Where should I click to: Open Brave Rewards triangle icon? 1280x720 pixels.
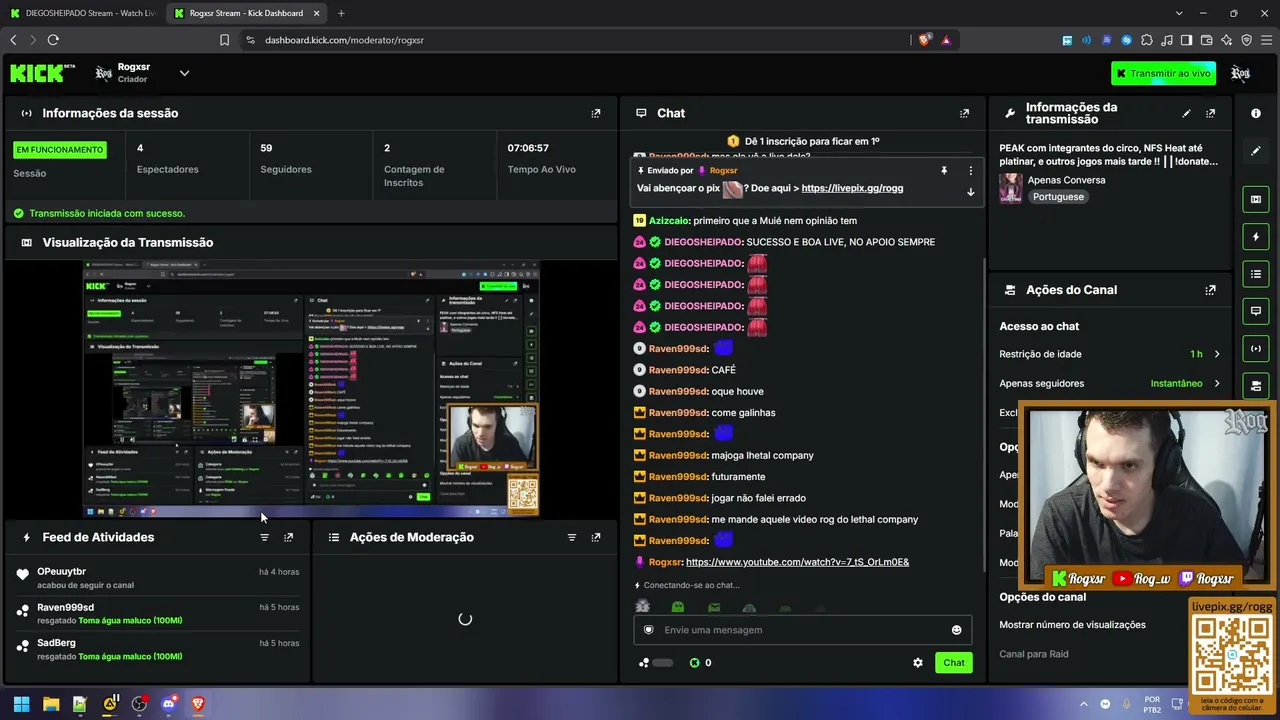point(946,40)
